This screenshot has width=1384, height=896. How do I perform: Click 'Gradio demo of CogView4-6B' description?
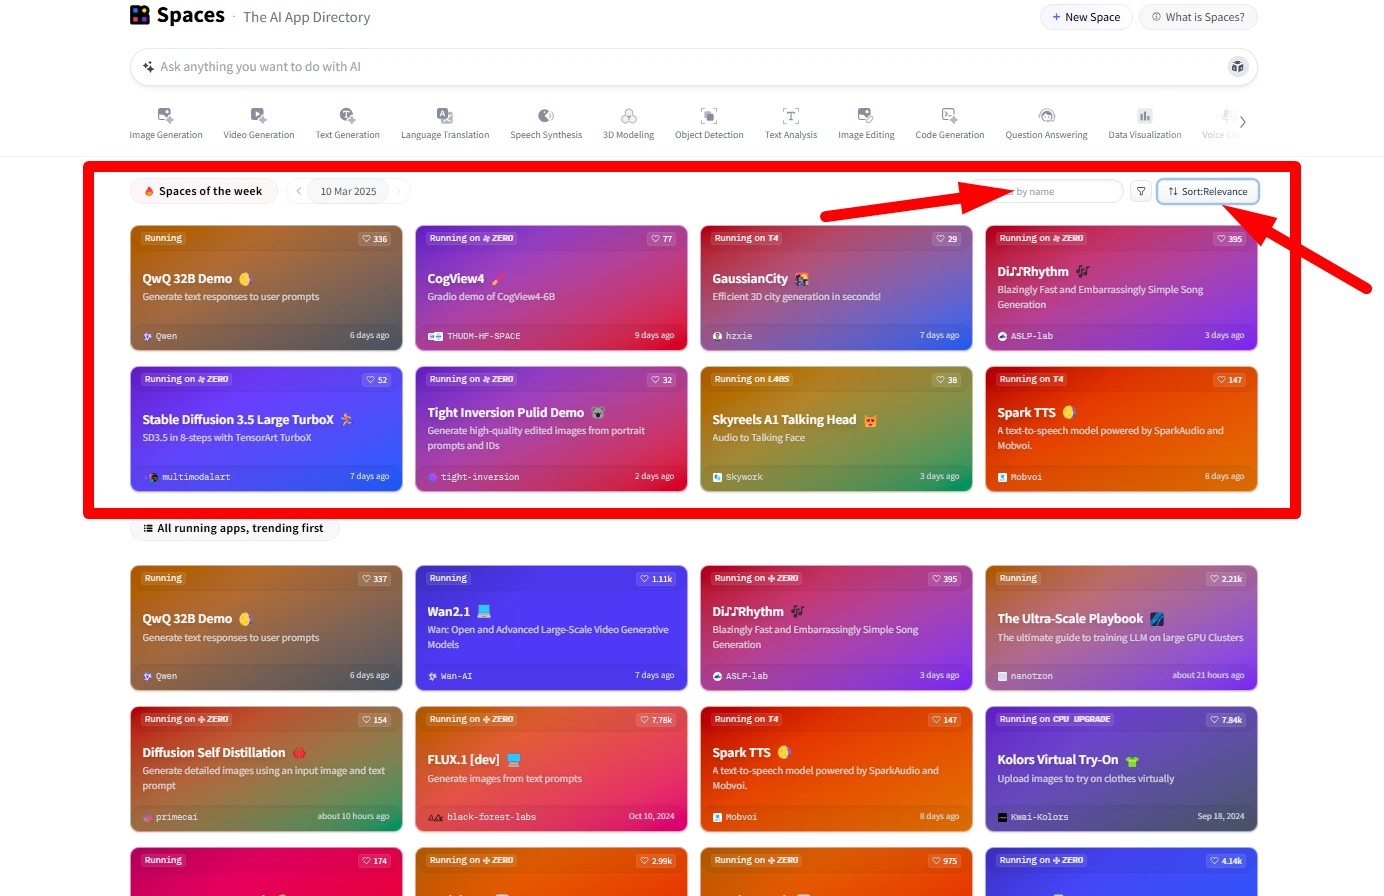[x=491, y=297]
